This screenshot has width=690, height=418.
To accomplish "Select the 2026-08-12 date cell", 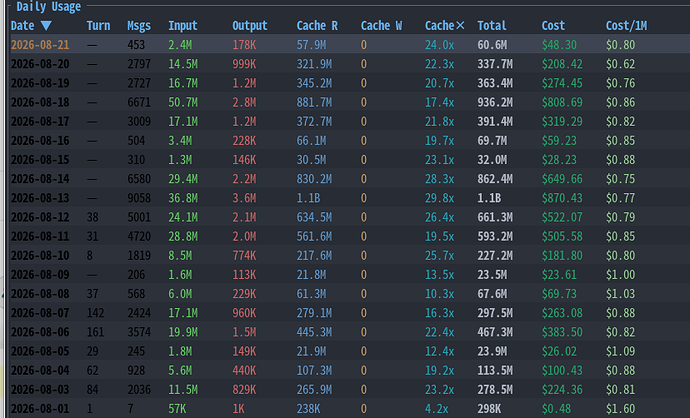I will point(40,217).
